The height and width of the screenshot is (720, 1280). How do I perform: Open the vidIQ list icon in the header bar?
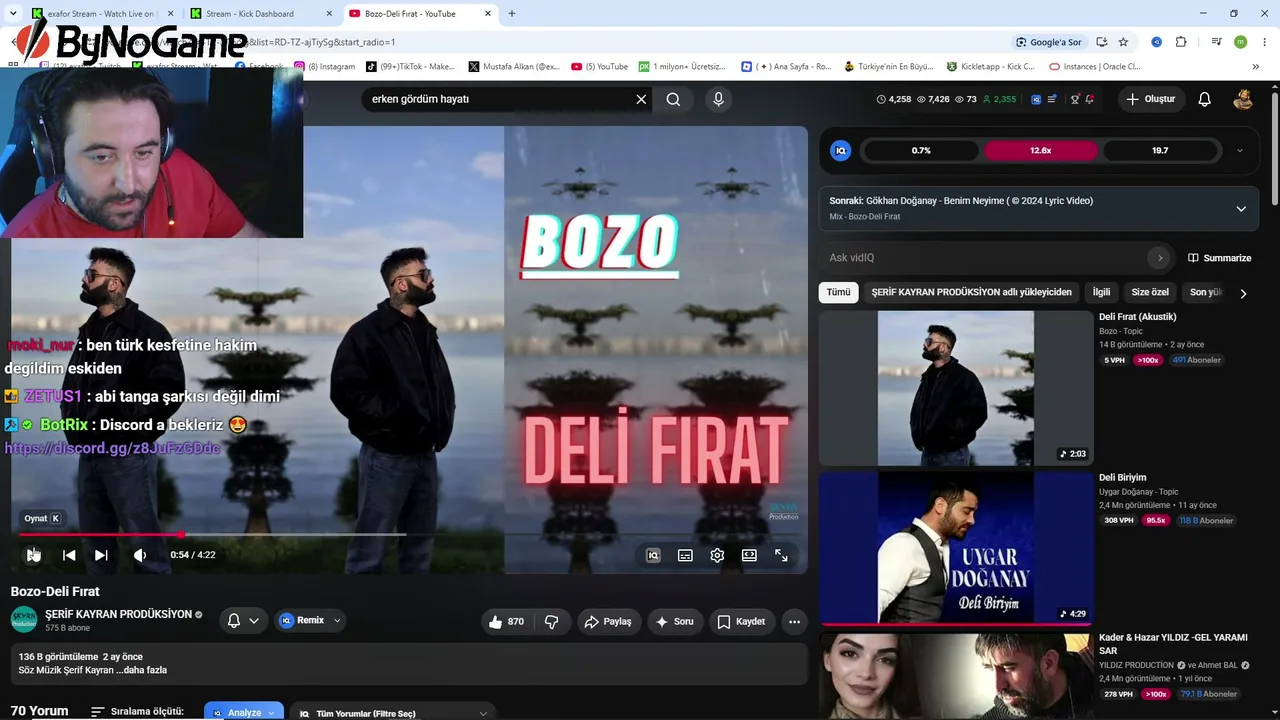[1052, 99]
